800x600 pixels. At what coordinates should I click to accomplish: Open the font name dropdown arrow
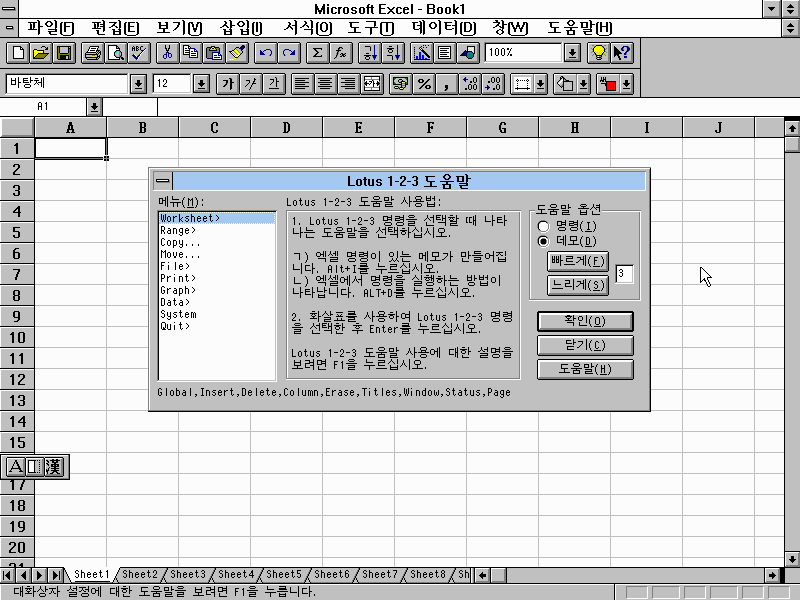pos(138,84)
